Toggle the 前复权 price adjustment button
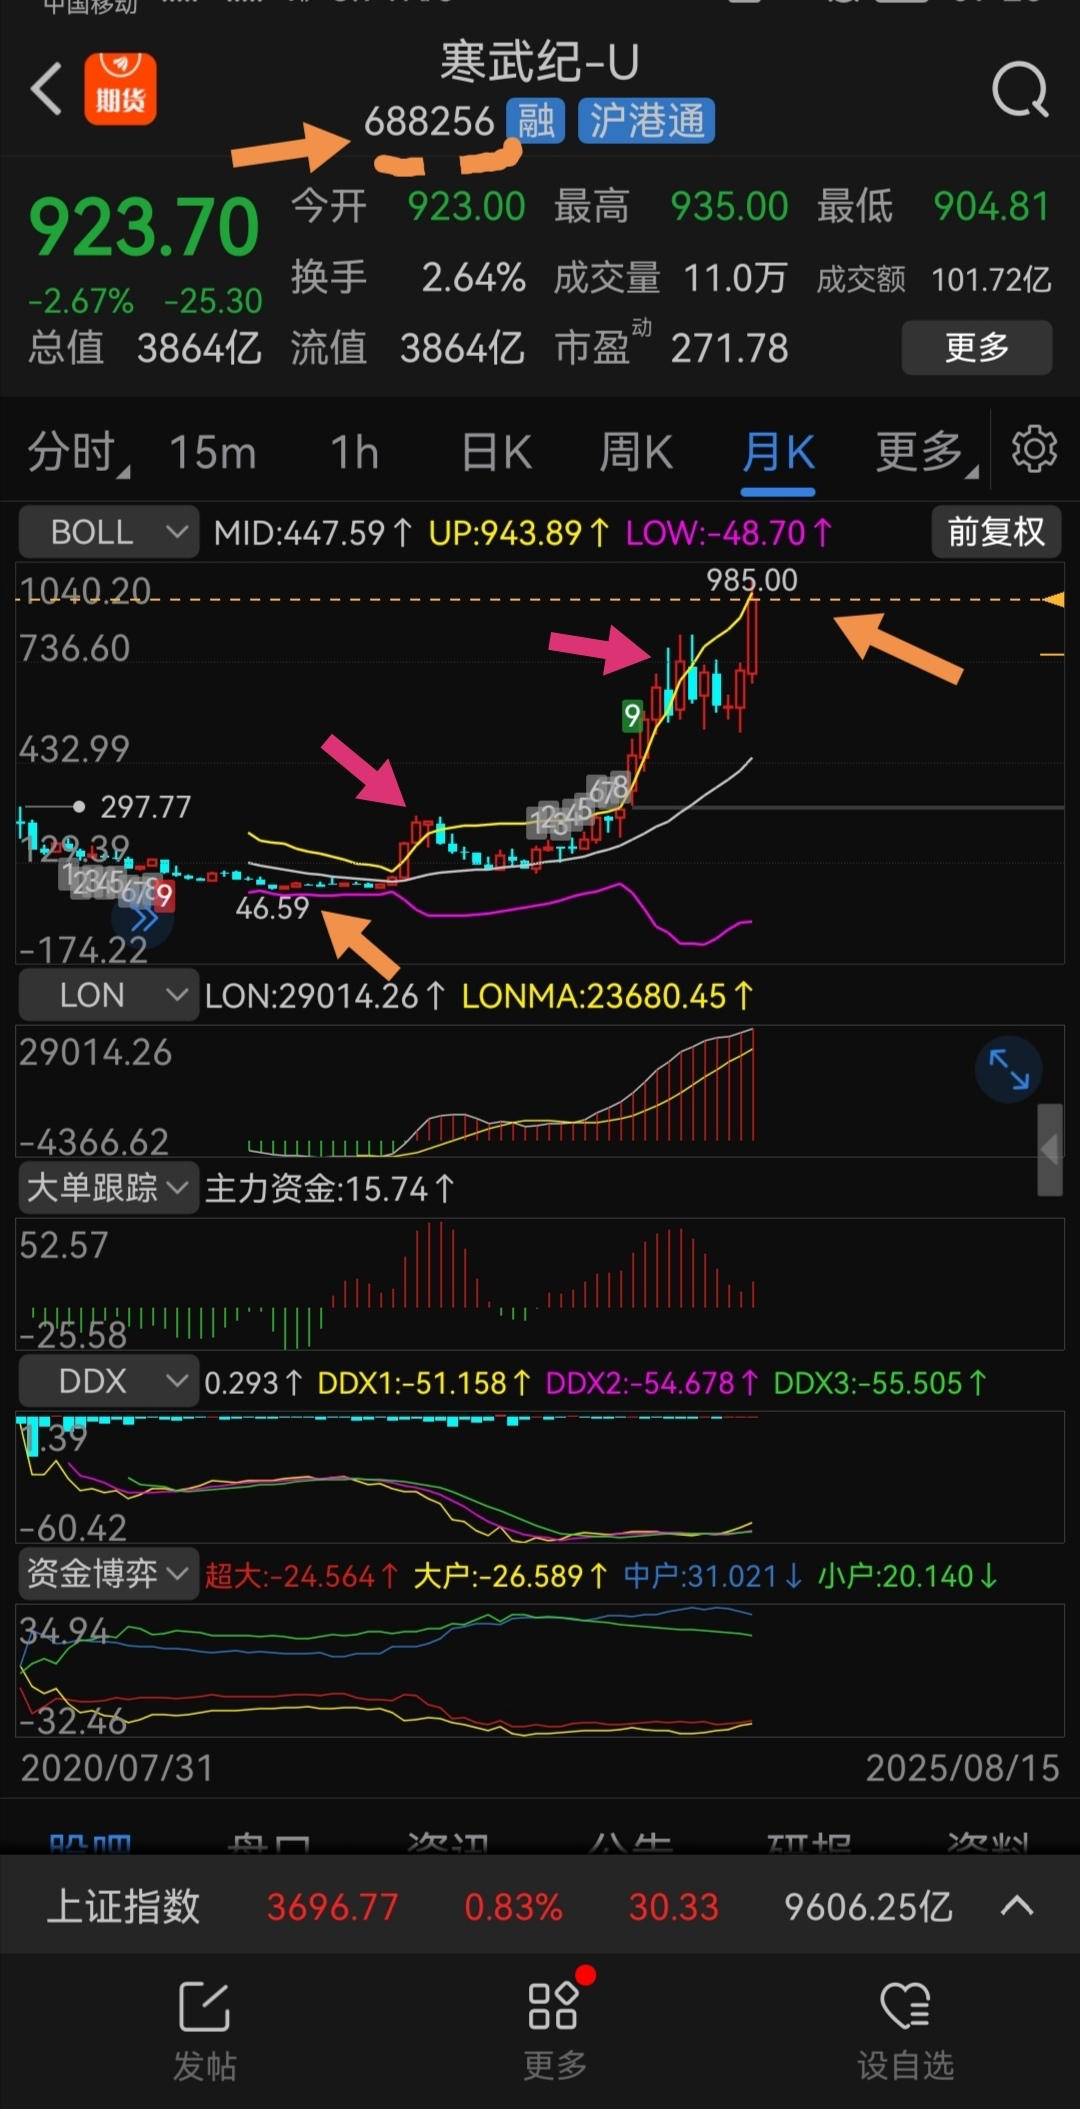 pos(996,531)
